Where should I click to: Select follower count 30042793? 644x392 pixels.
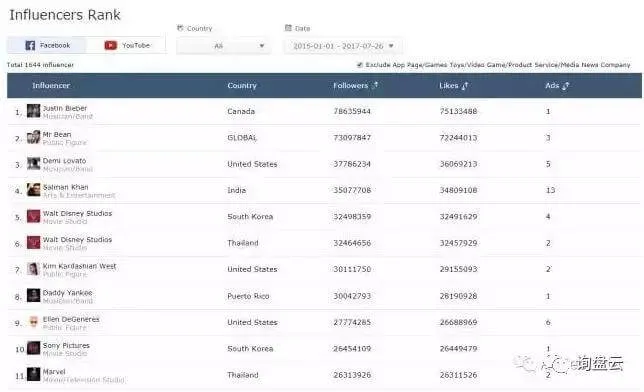352,296
